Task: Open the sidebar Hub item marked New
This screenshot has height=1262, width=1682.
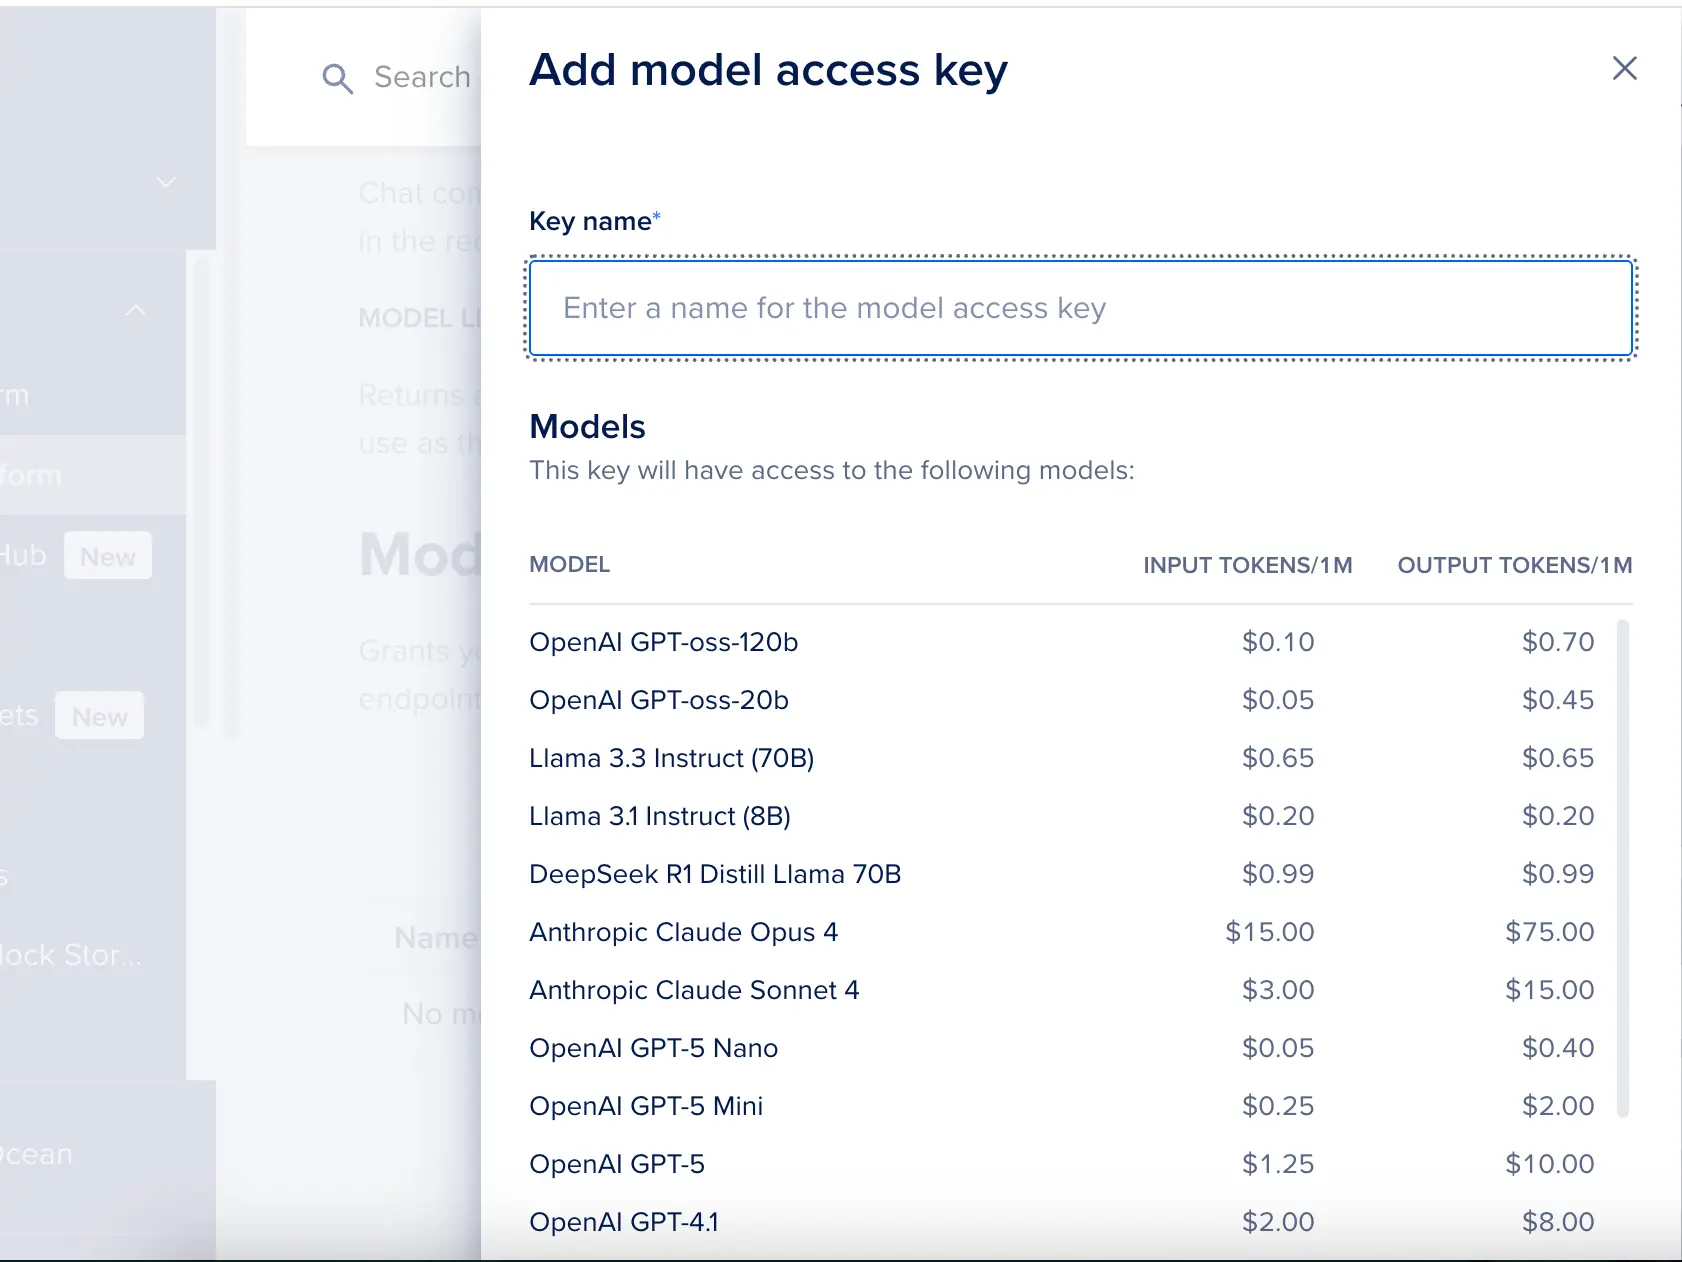Action: click(24, 556)
